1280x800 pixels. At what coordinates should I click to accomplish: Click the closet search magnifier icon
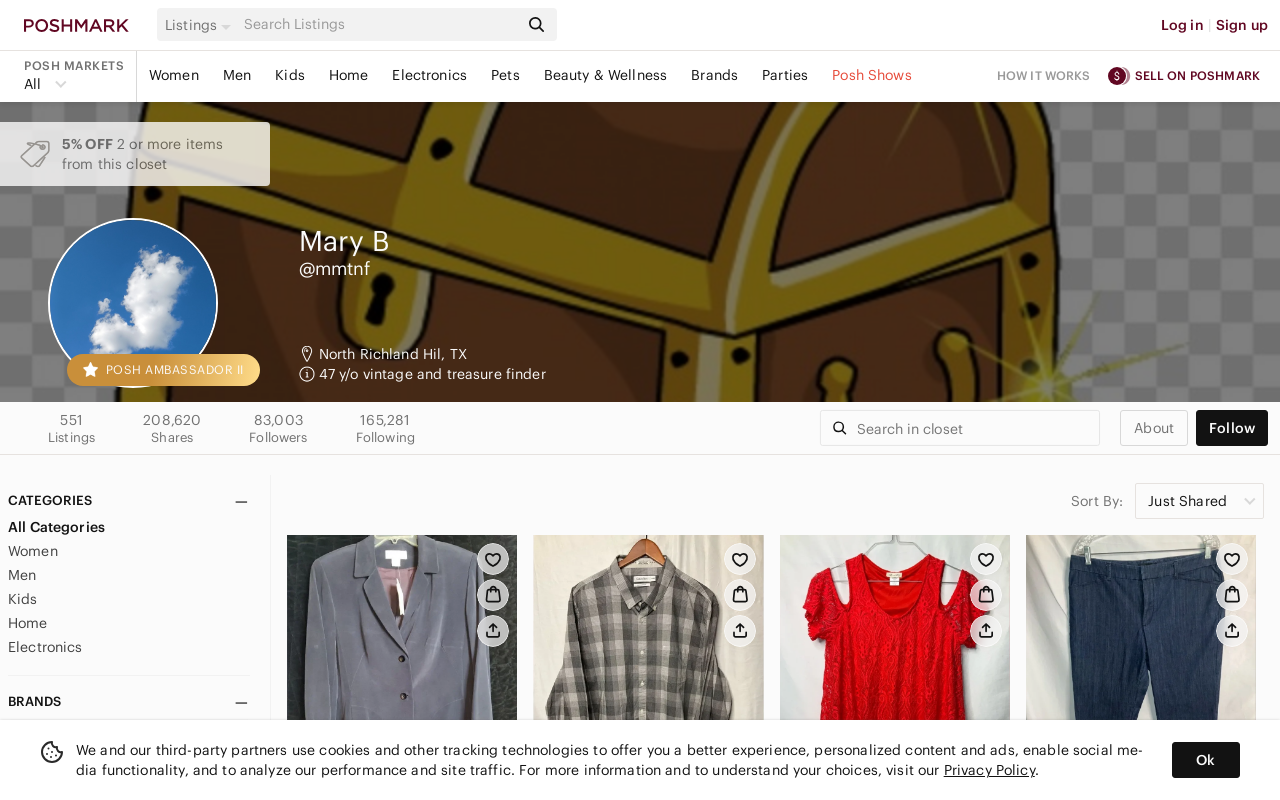(x=840, y=428)
